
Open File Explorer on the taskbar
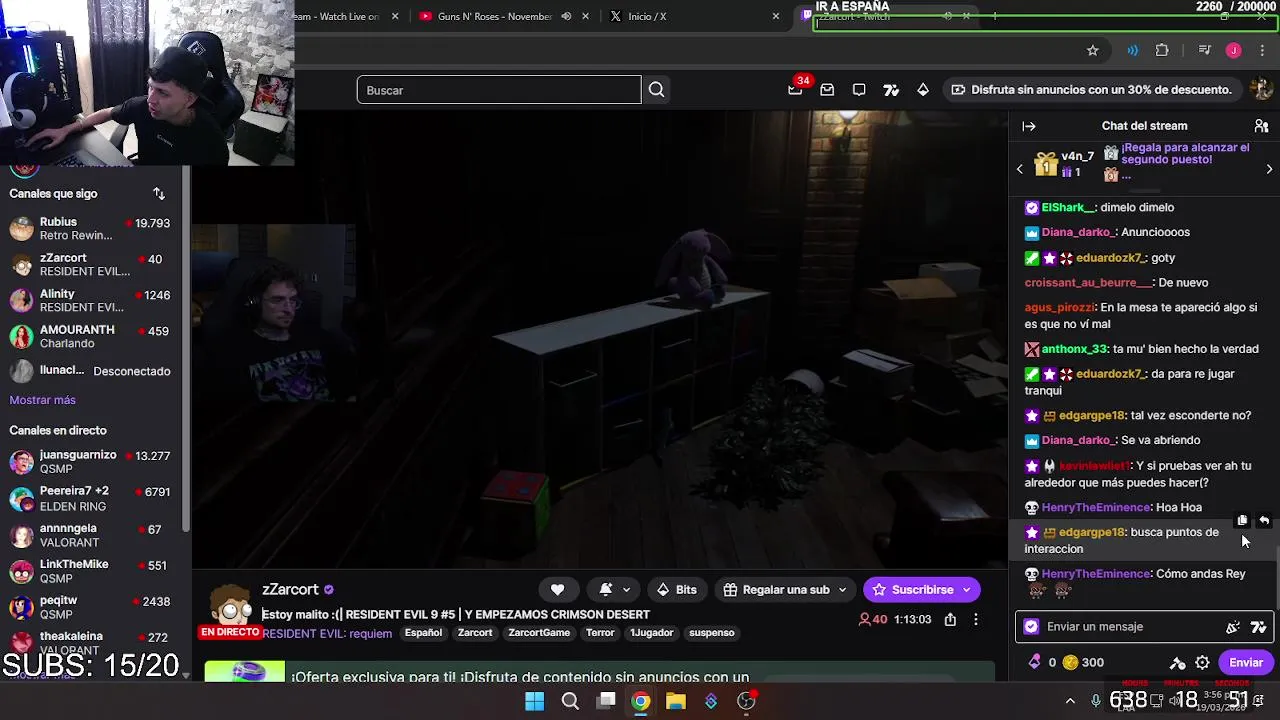pyautogui.click(x=676, y=701)
